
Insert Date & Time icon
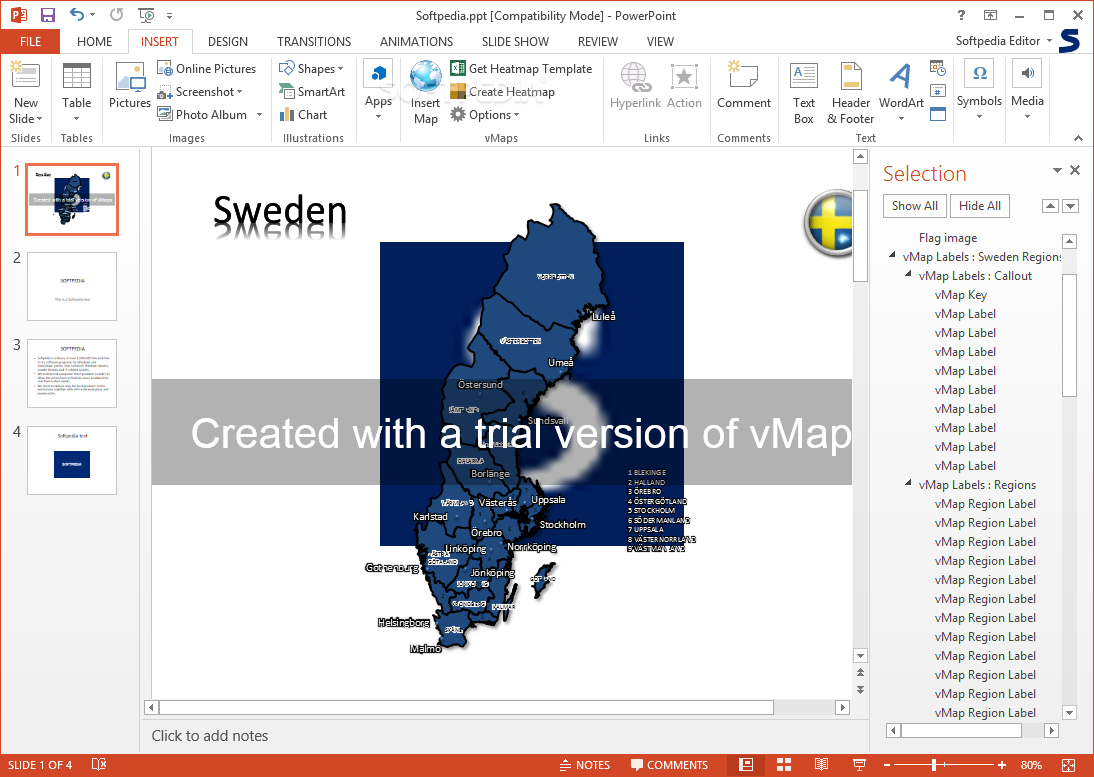(x=938, y=68)
